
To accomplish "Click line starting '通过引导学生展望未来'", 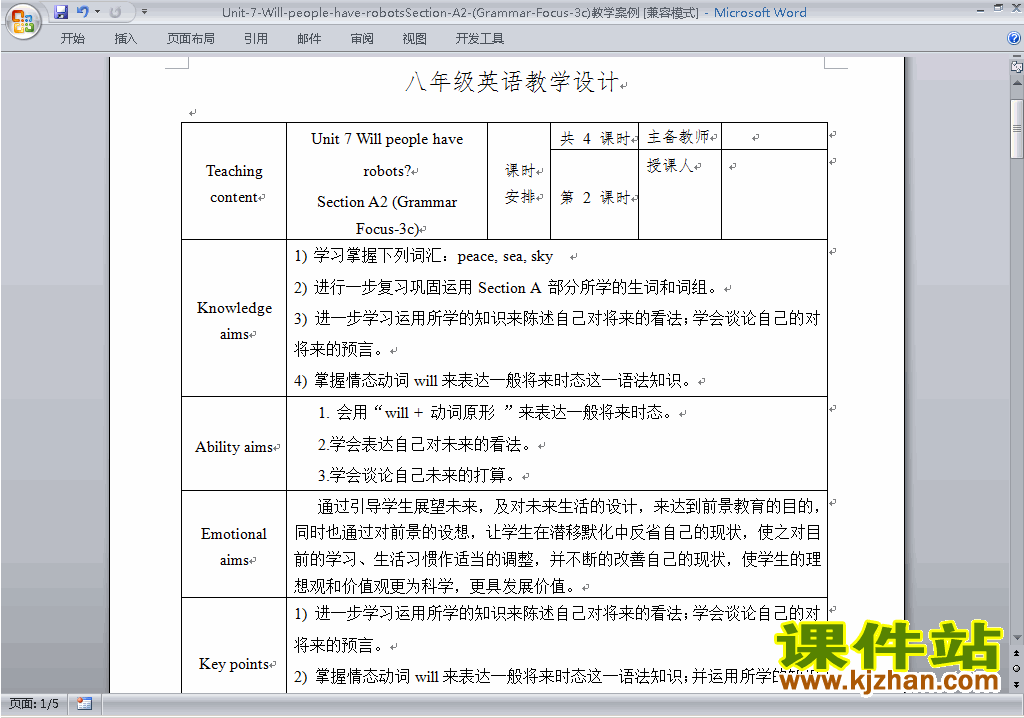I will coord(569,506).
